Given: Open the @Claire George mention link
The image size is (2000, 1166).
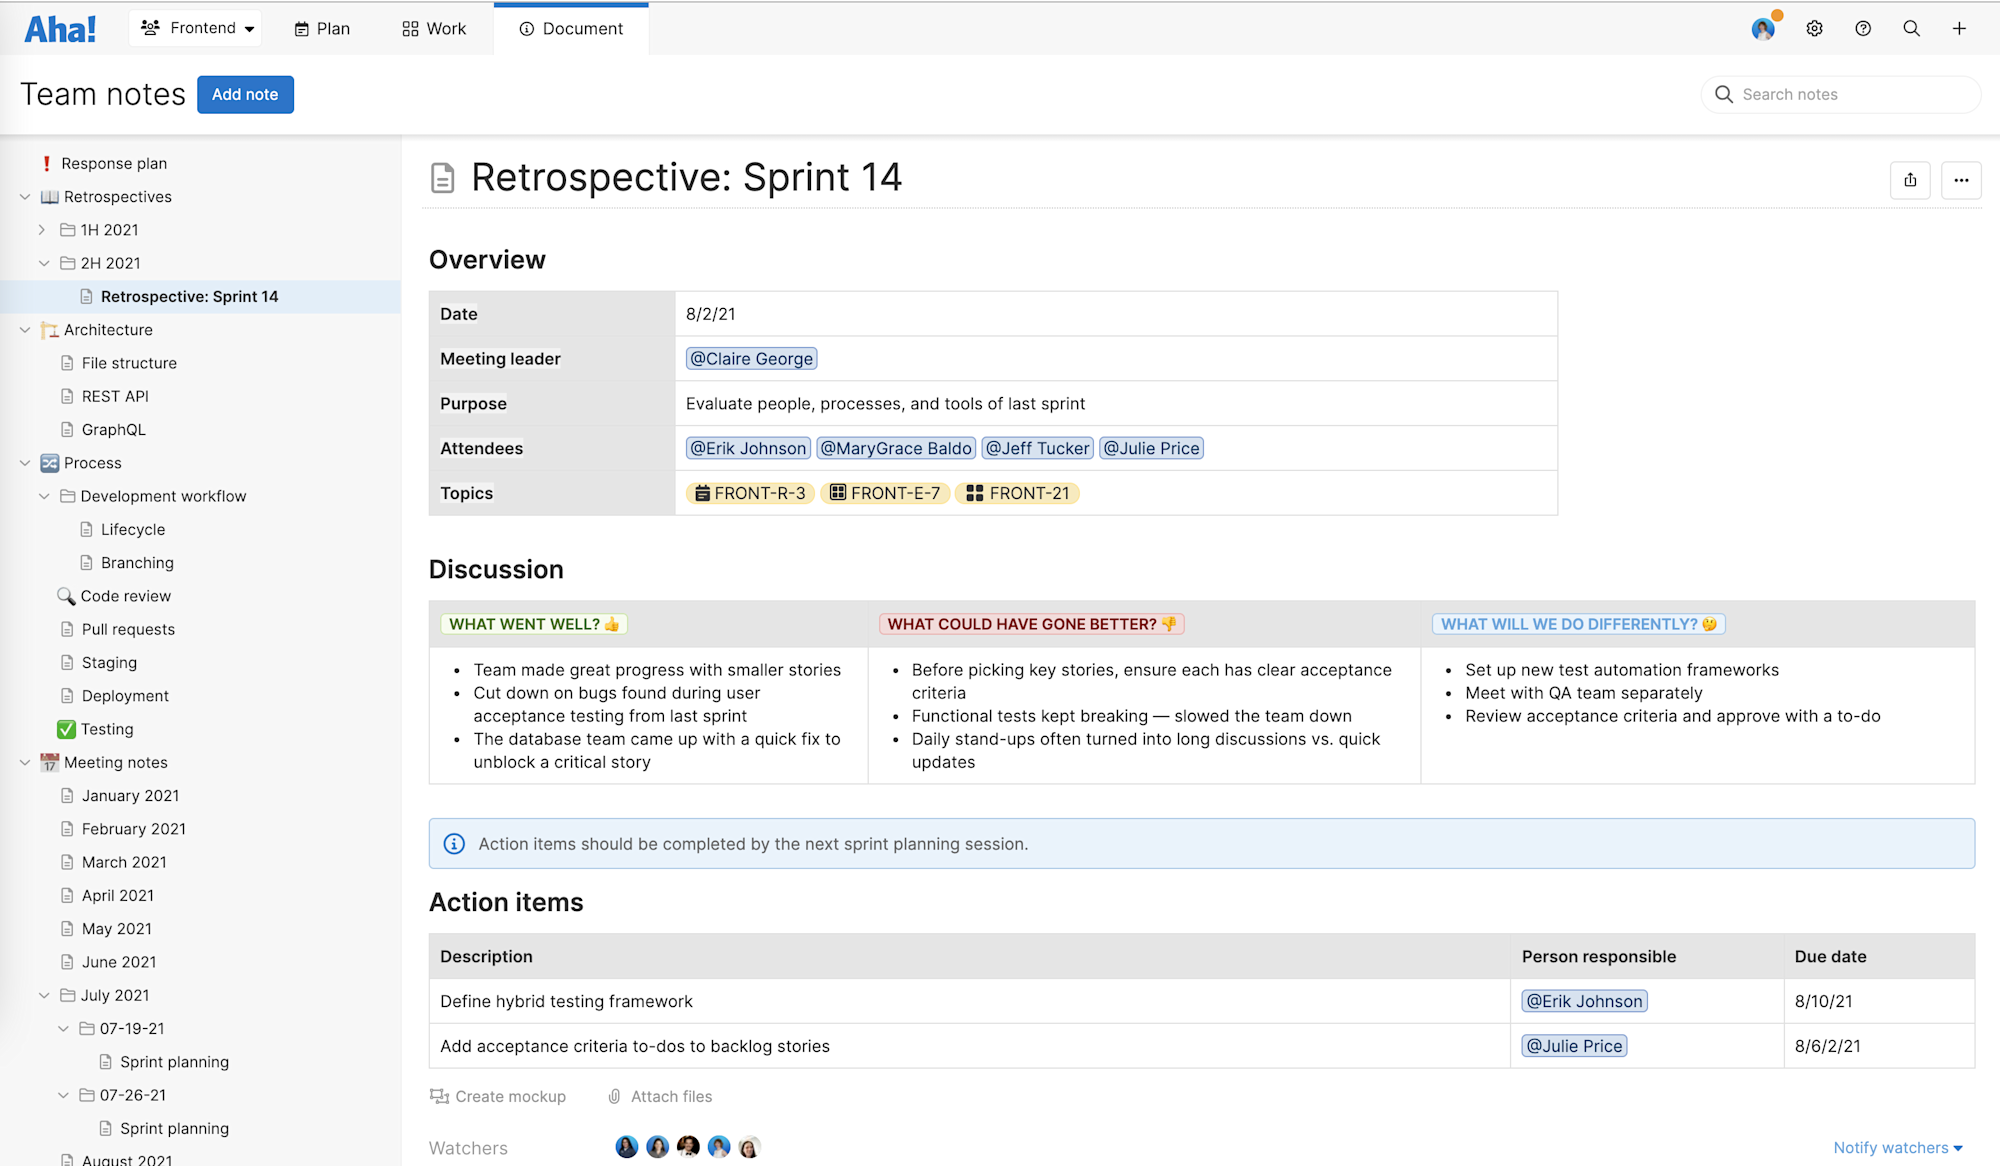Looking at the screenshot, I should coord(751,358).
